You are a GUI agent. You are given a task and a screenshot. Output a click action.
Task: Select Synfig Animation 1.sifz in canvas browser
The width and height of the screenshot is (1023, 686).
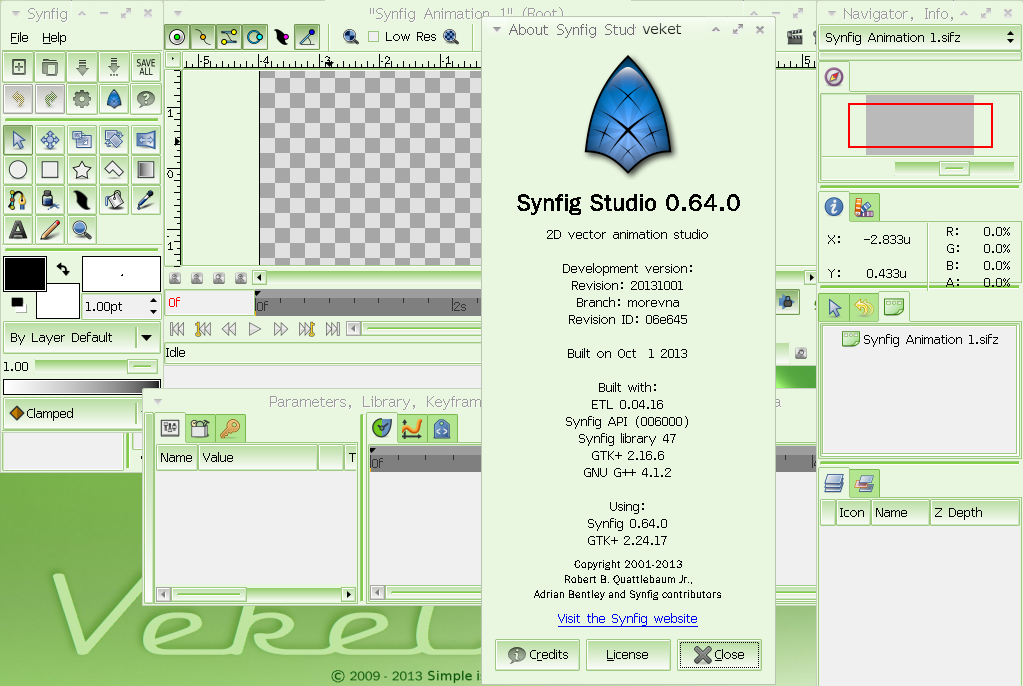coord(921,339)
